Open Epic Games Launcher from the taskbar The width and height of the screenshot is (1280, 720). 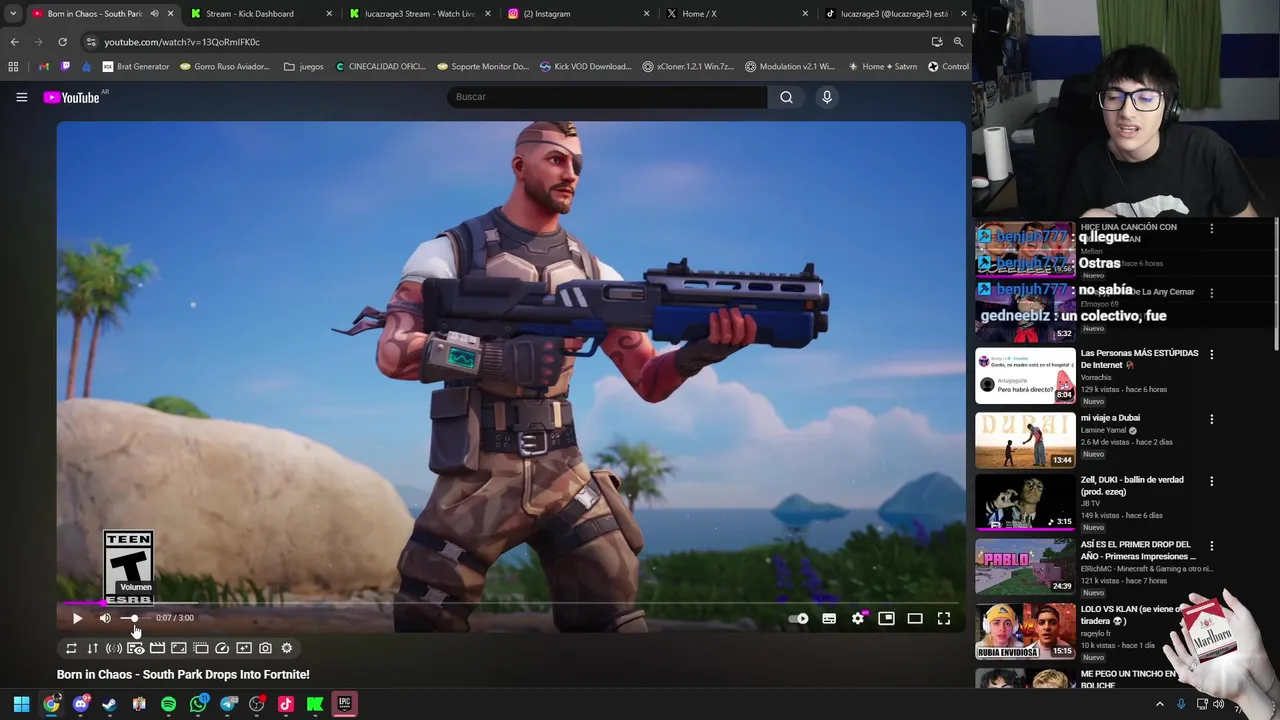coord(344,704)
